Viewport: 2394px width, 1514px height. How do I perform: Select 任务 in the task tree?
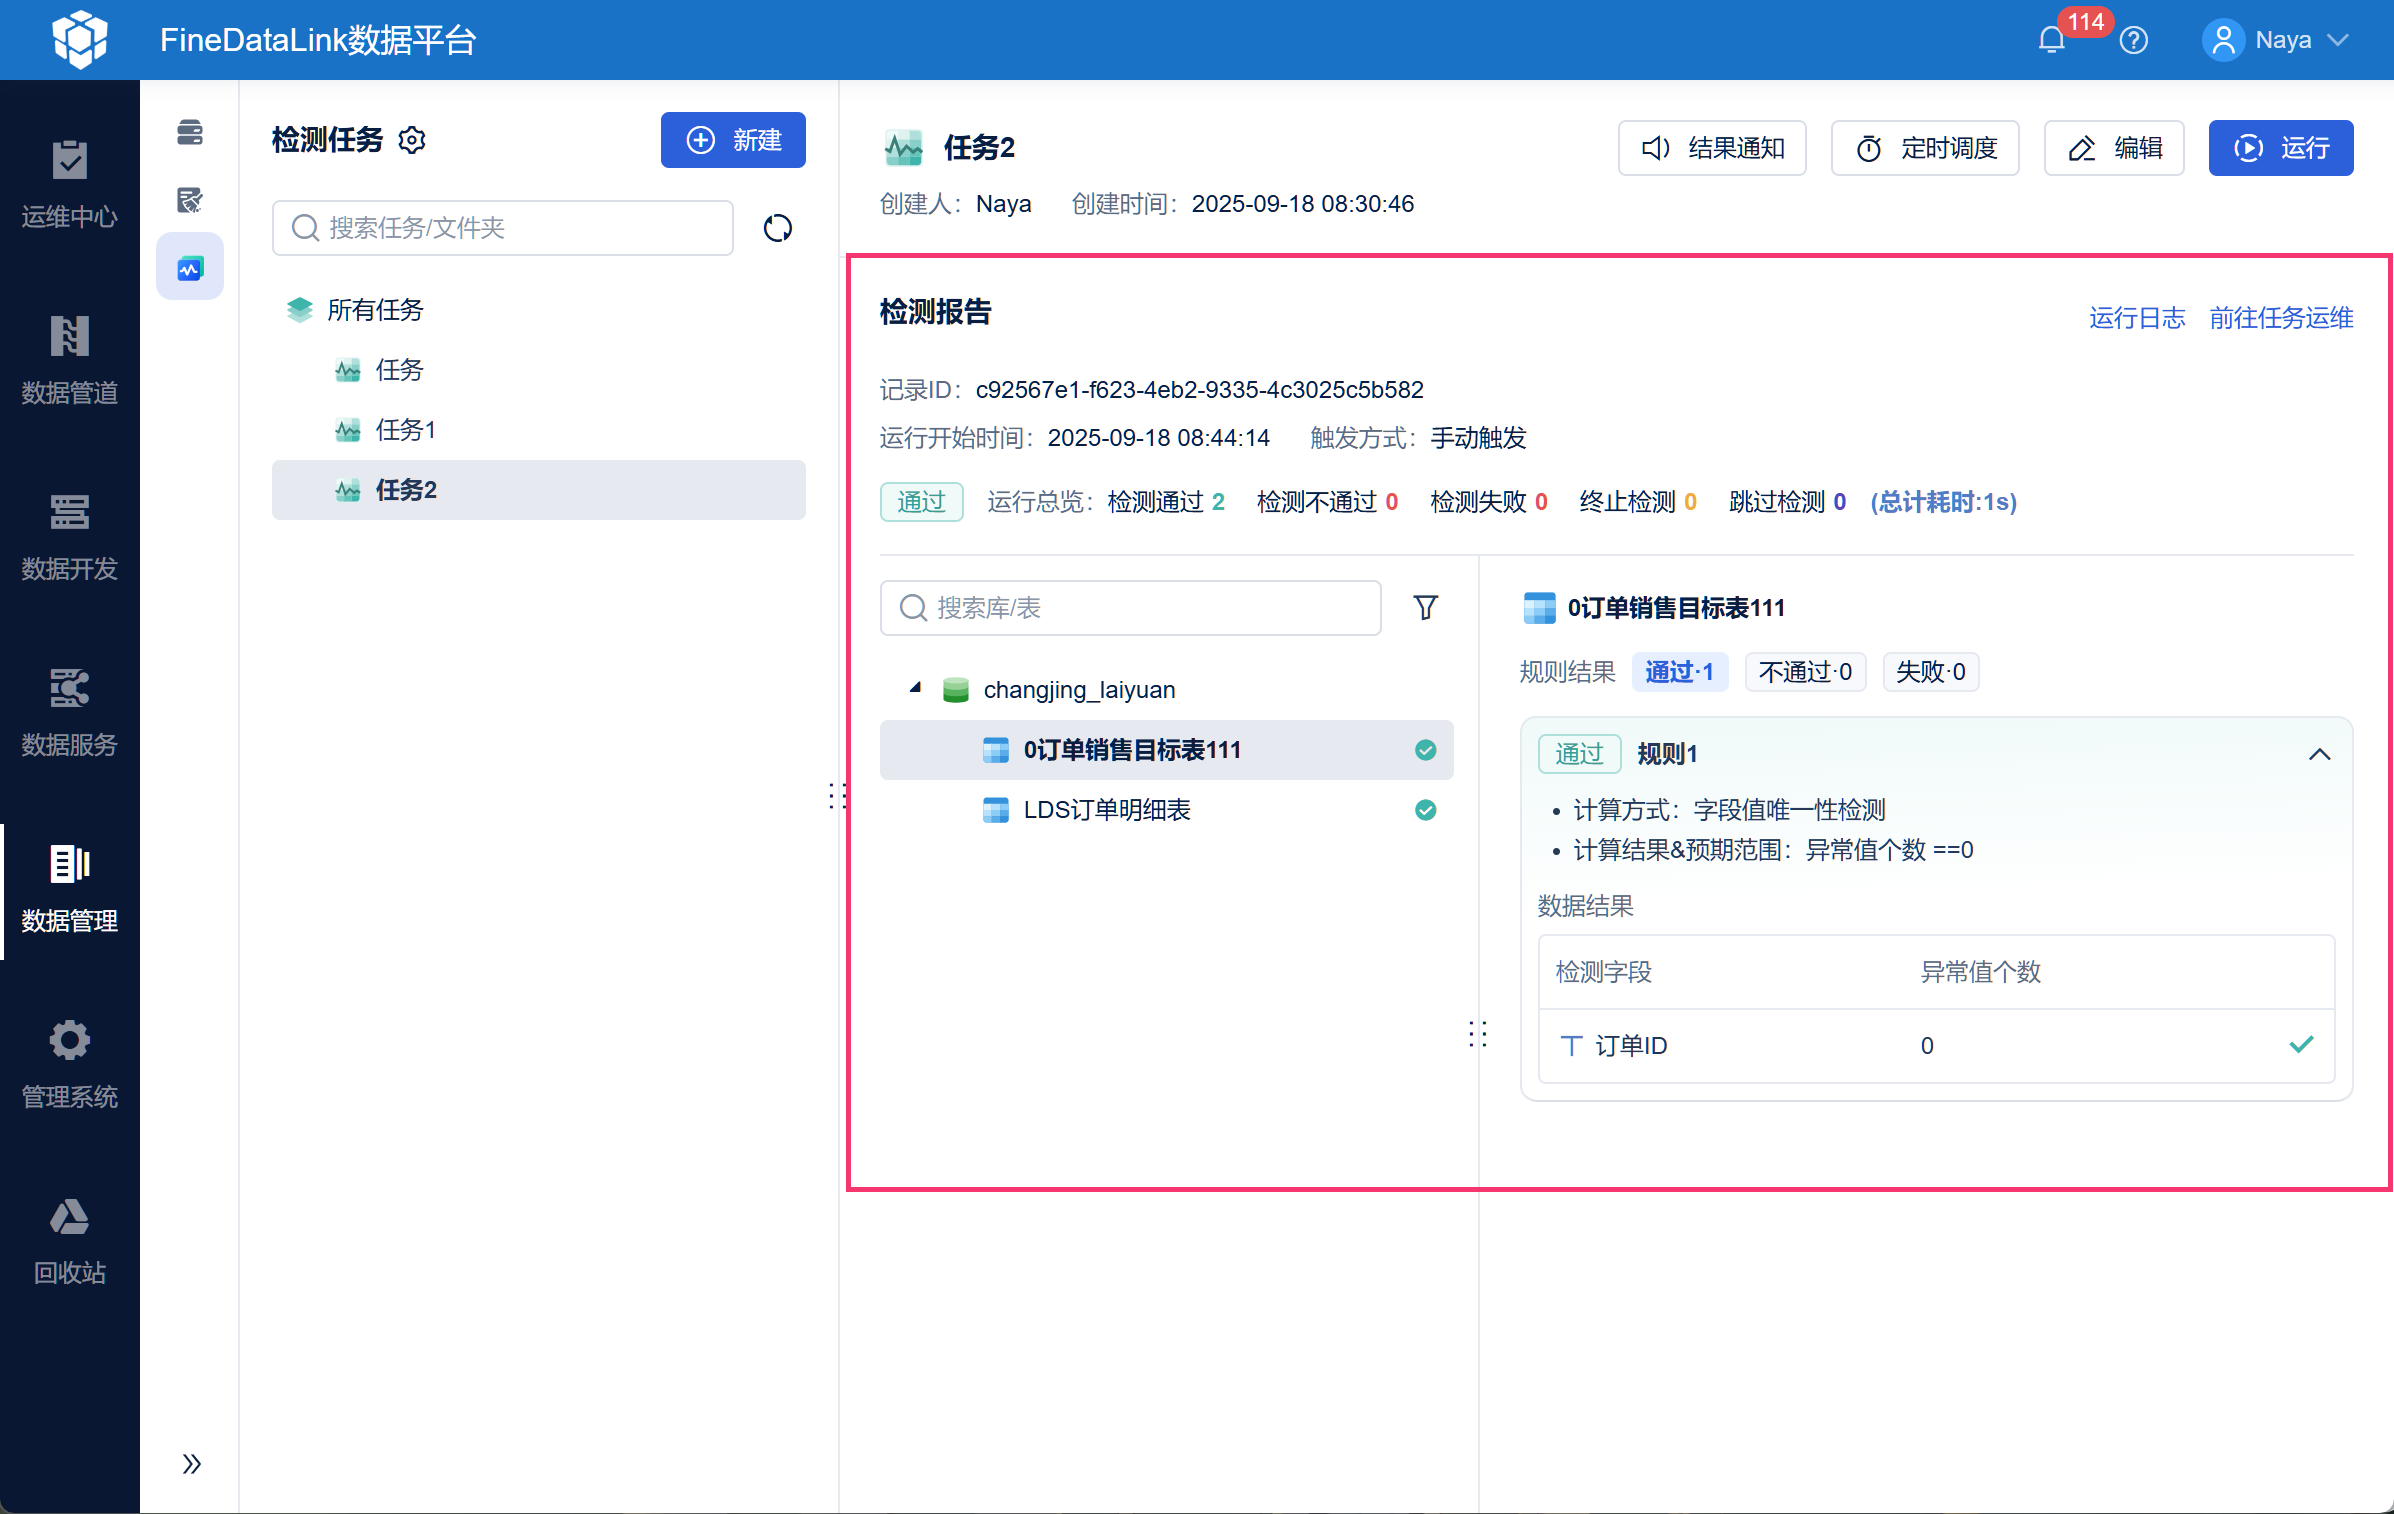pos(539,370)
